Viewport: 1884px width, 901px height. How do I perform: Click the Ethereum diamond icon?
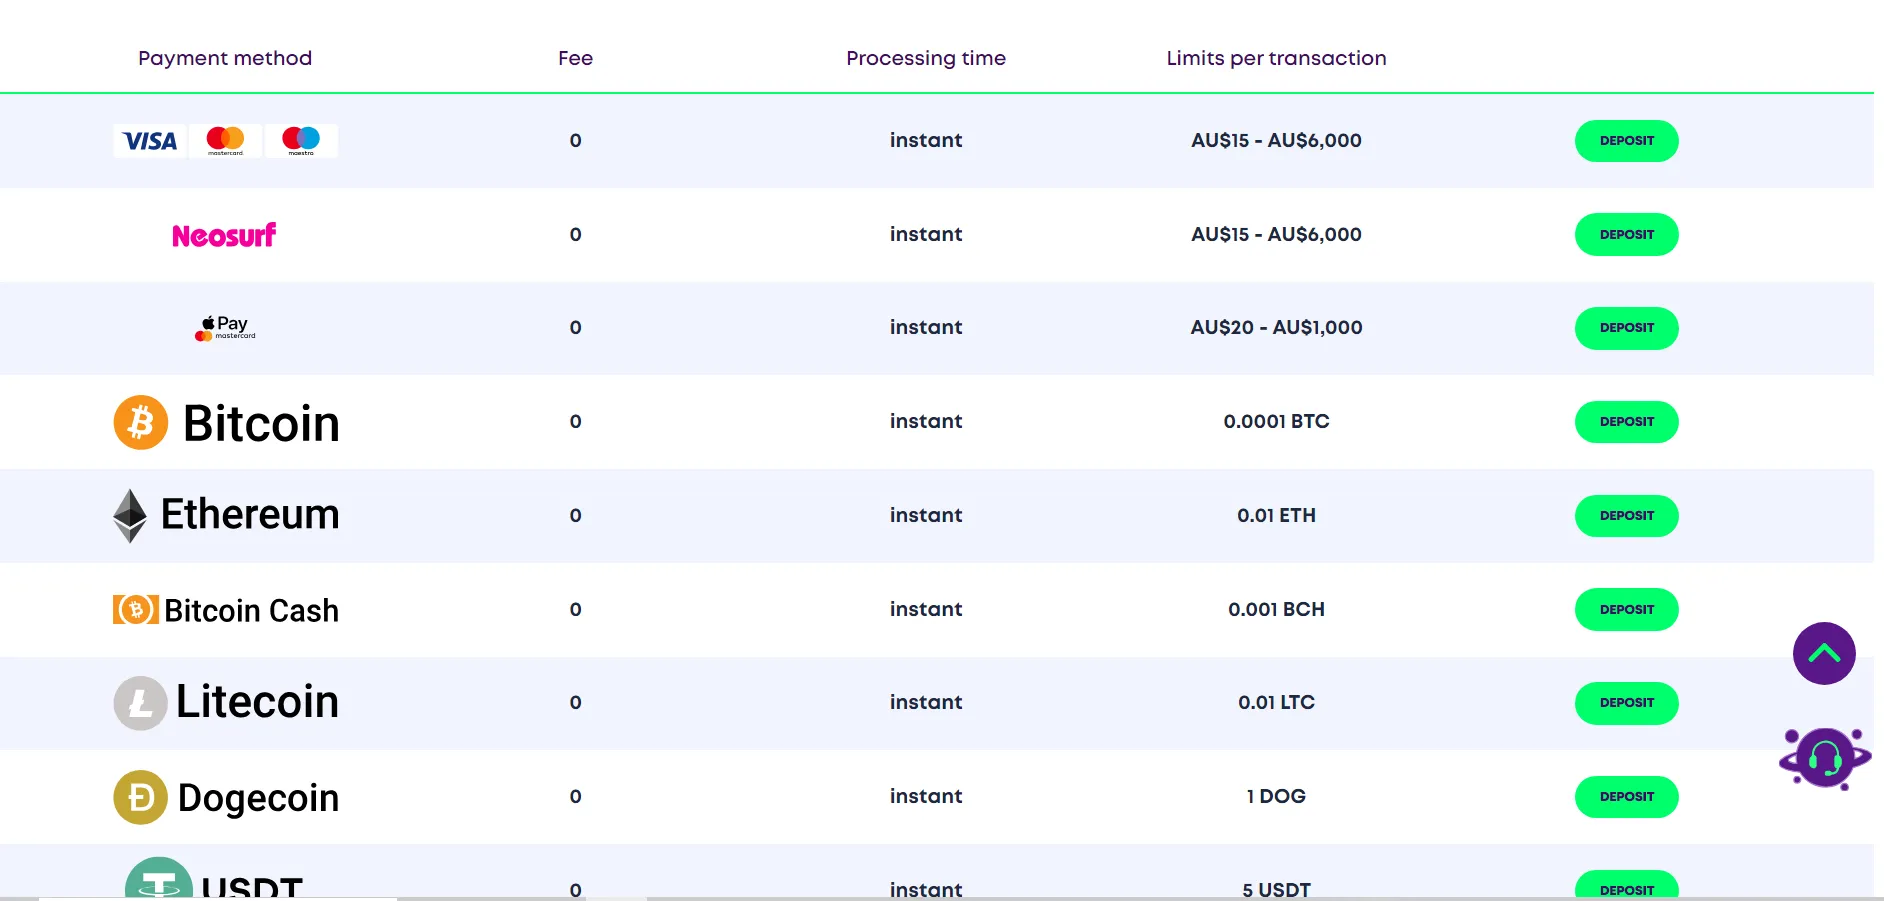click(x=130, y=516)
